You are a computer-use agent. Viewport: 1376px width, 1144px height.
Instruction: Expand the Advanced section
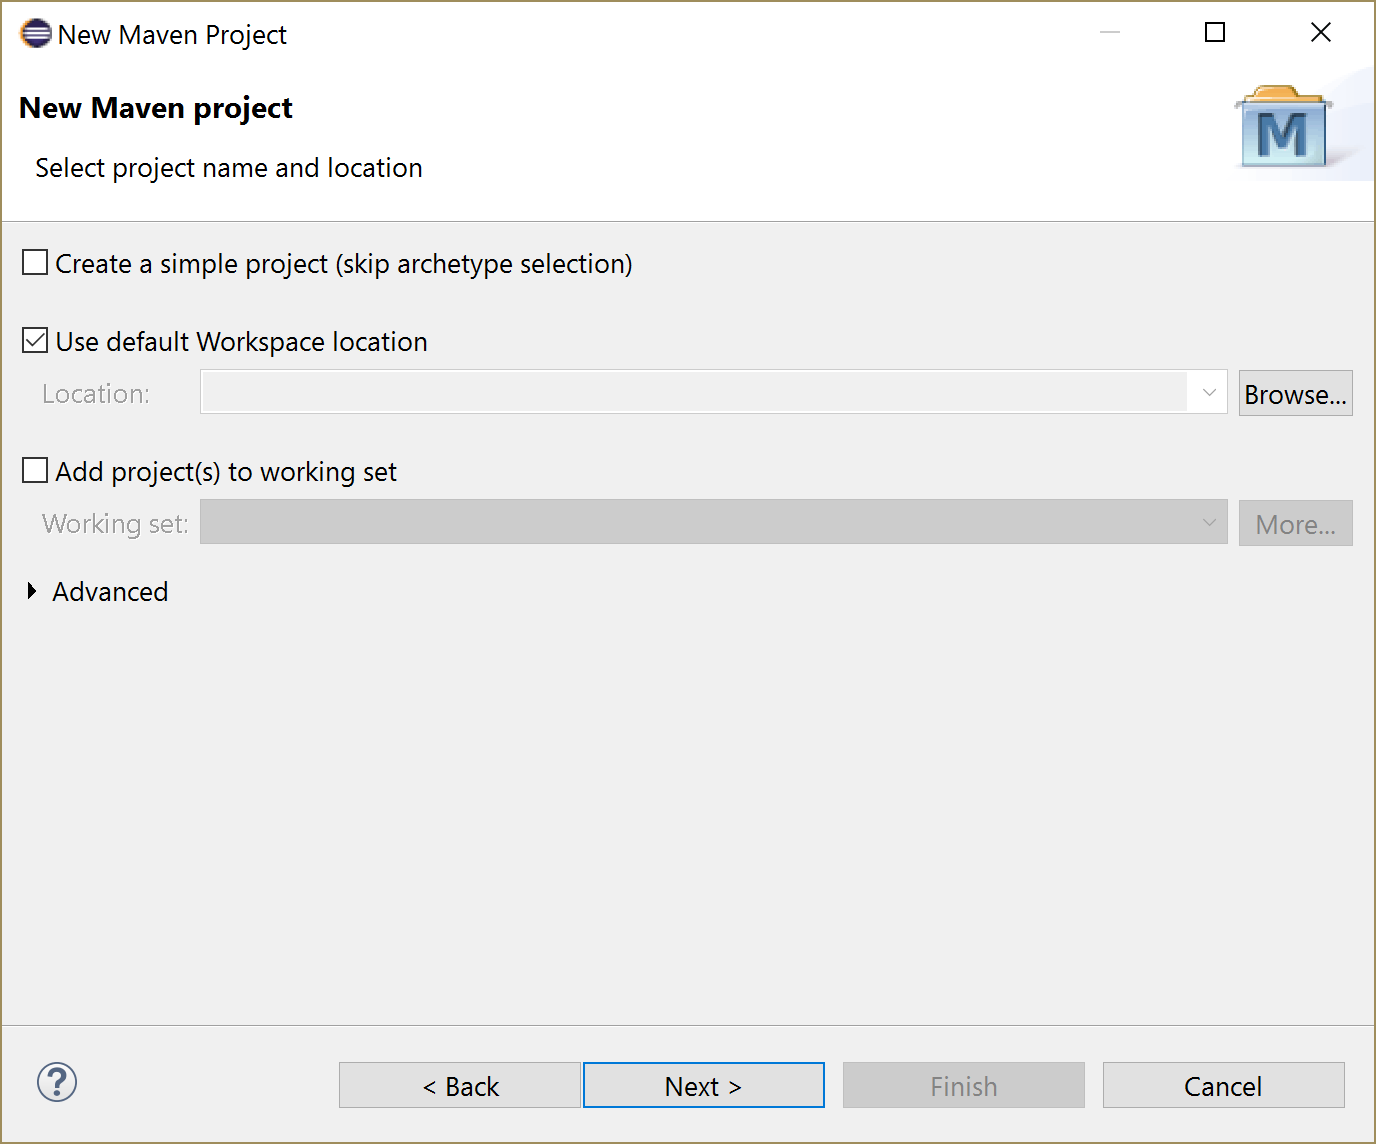click(32, 591)
